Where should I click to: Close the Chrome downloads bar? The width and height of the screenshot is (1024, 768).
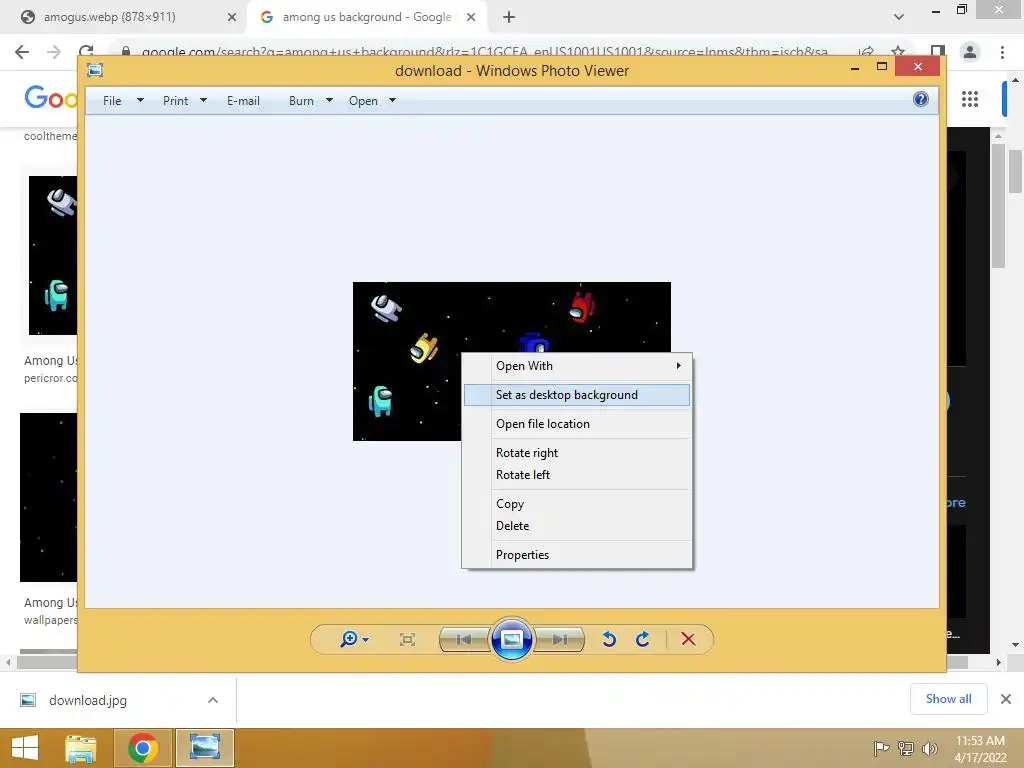coord(1006,699)
